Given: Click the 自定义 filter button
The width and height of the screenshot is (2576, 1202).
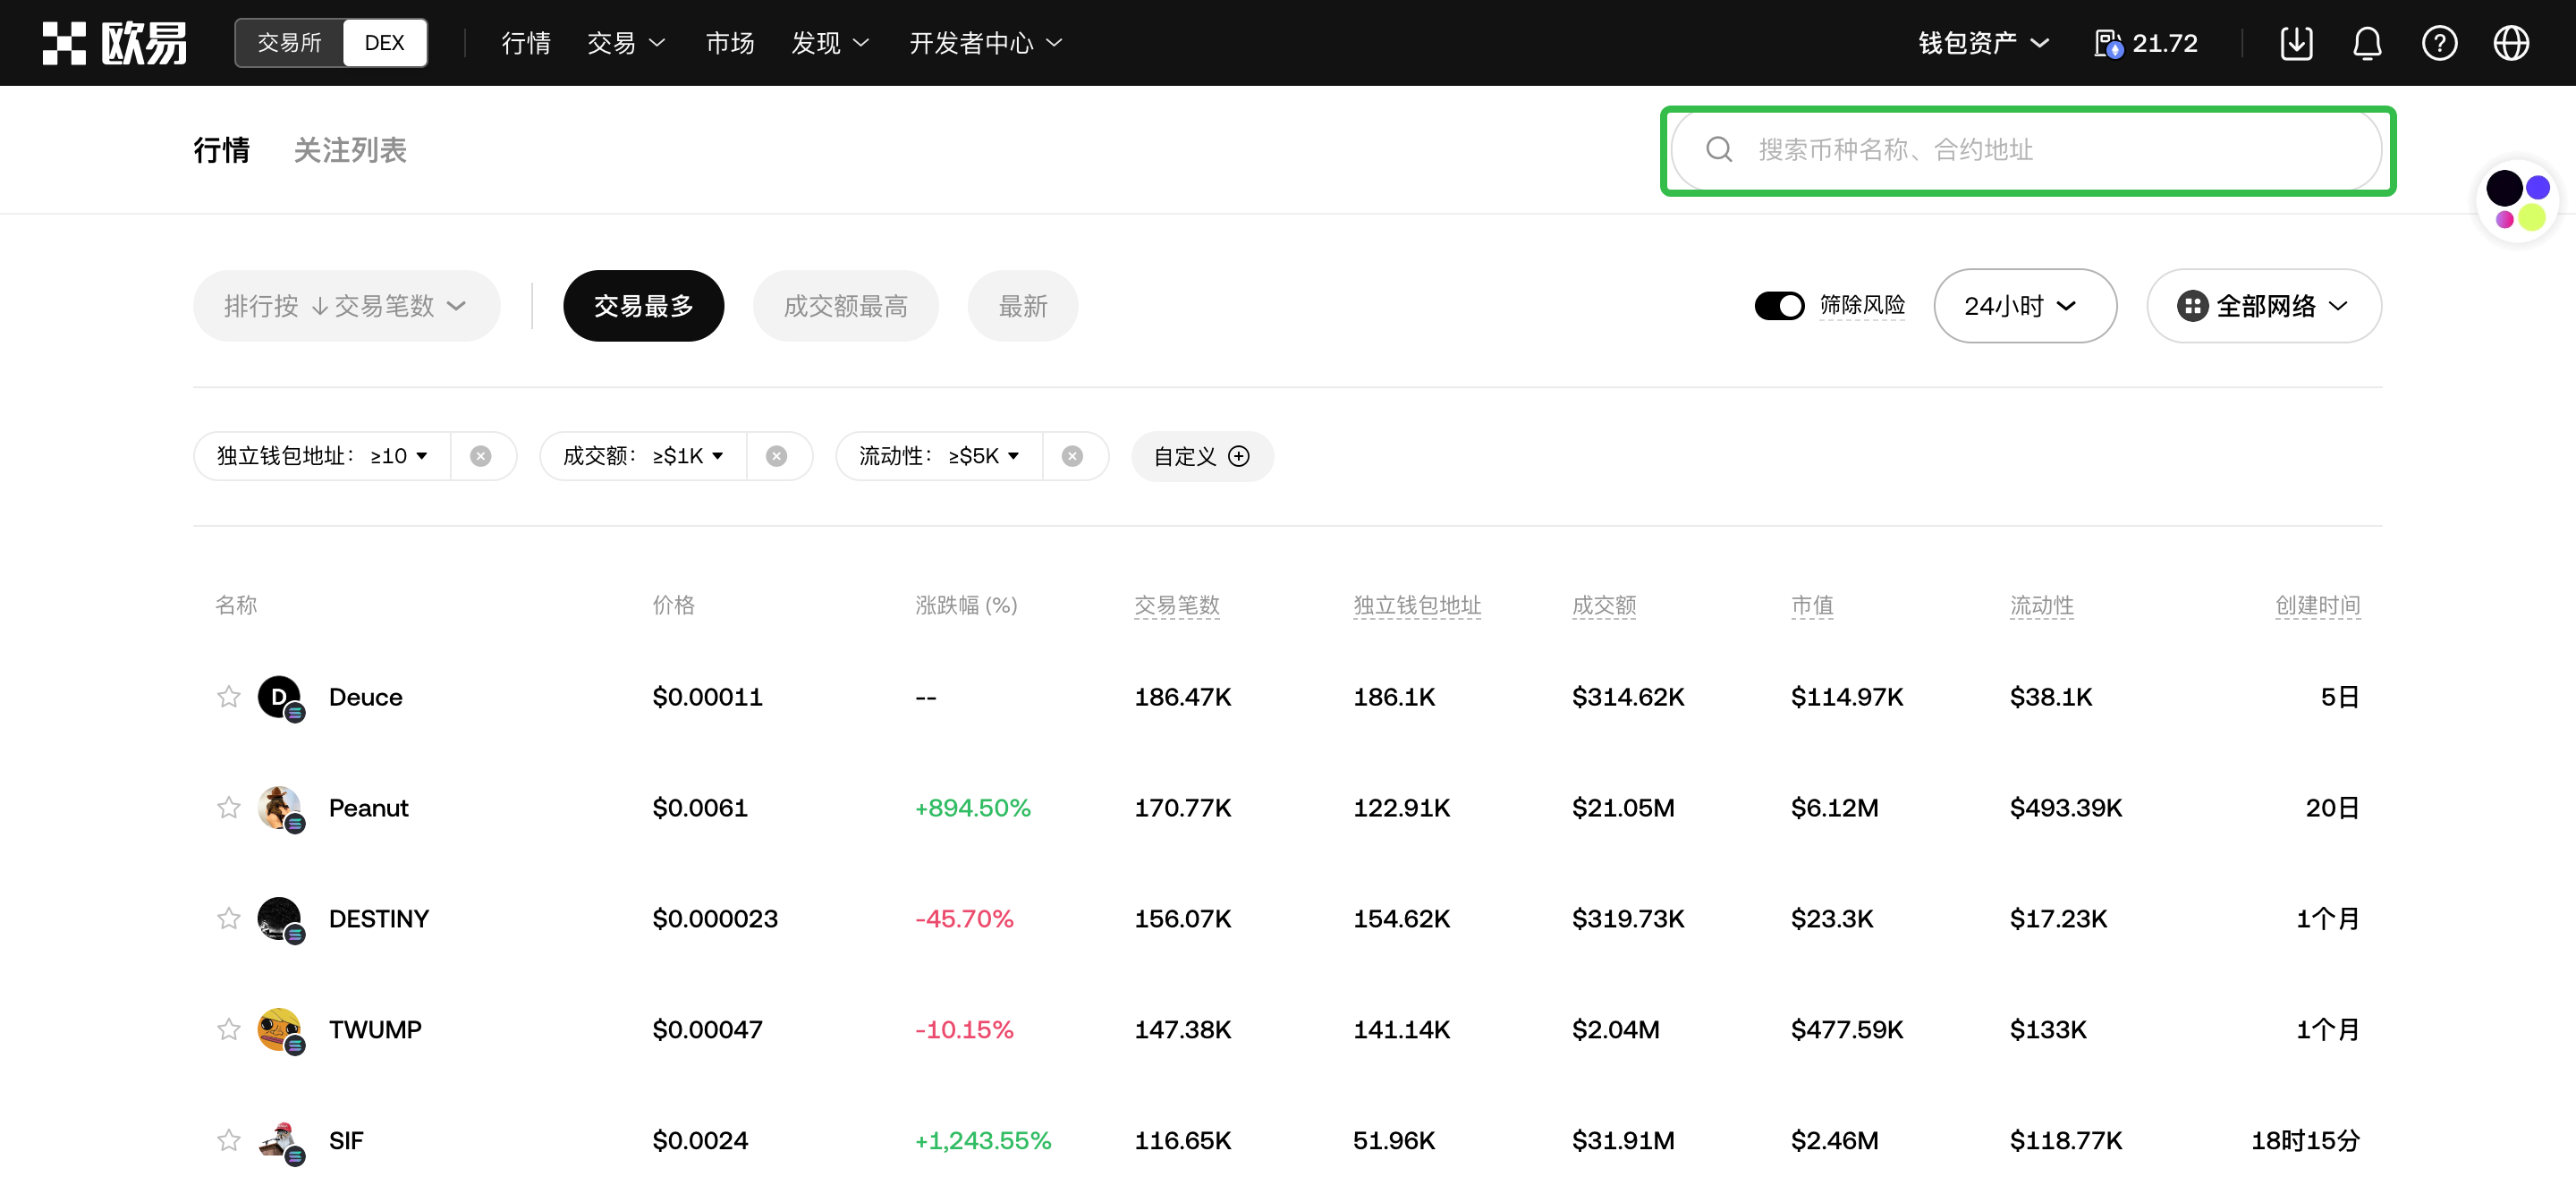Looking at the screenshot, I should 1201,456.
